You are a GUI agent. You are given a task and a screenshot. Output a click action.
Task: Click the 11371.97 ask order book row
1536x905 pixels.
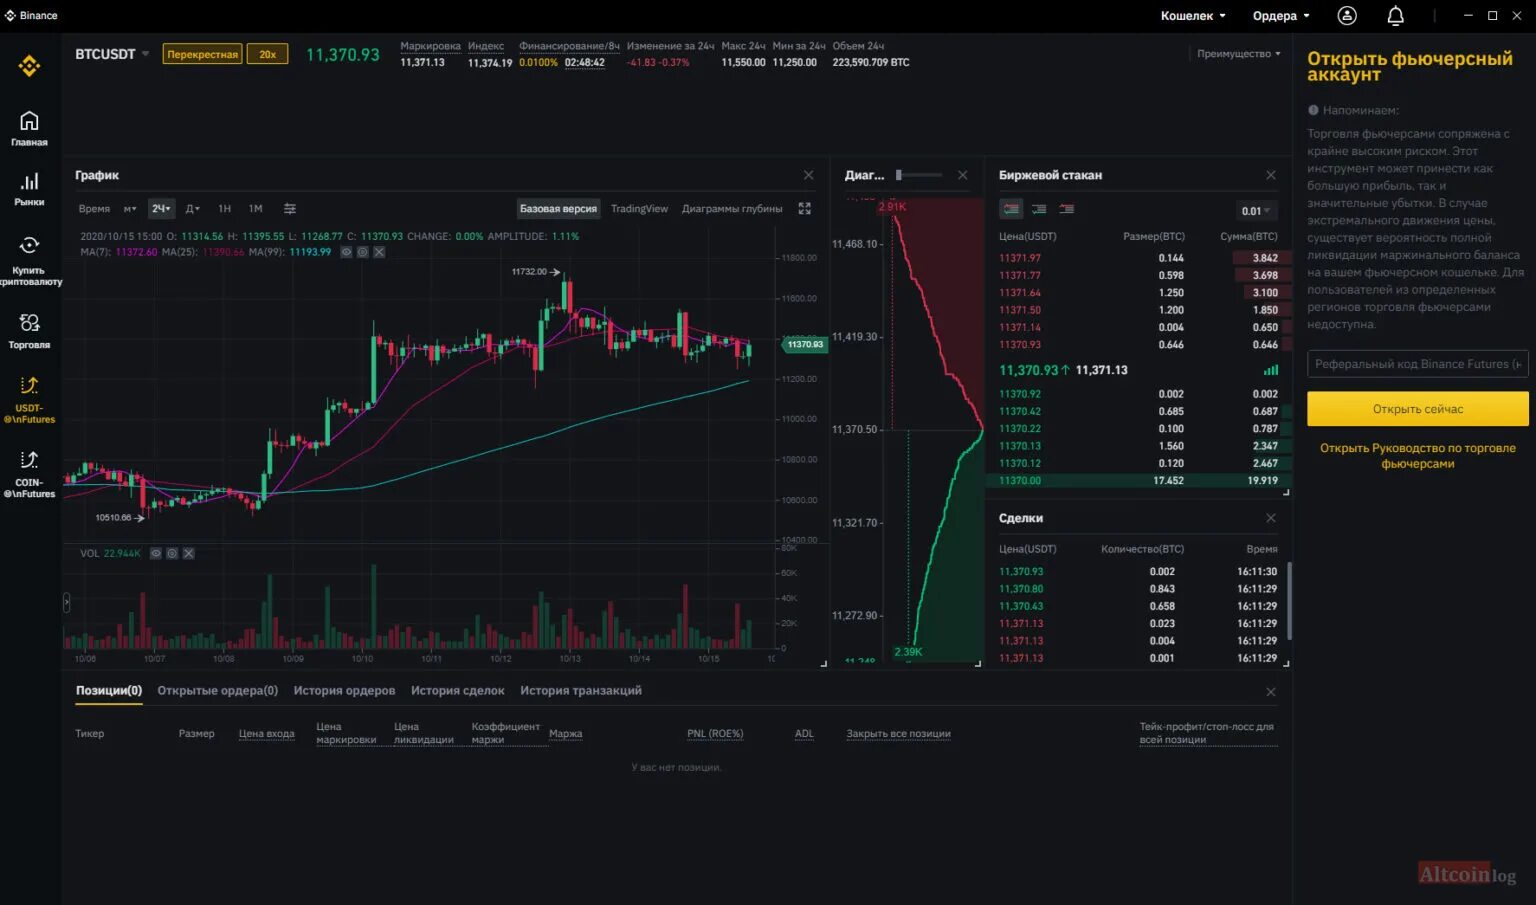tap(1138, 258)
